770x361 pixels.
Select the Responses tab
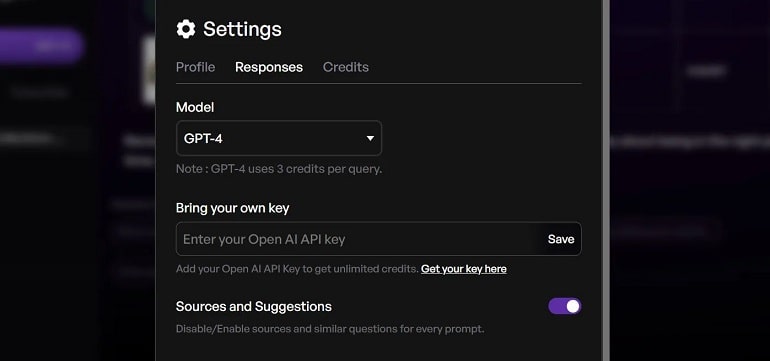(x=269, y=67)
